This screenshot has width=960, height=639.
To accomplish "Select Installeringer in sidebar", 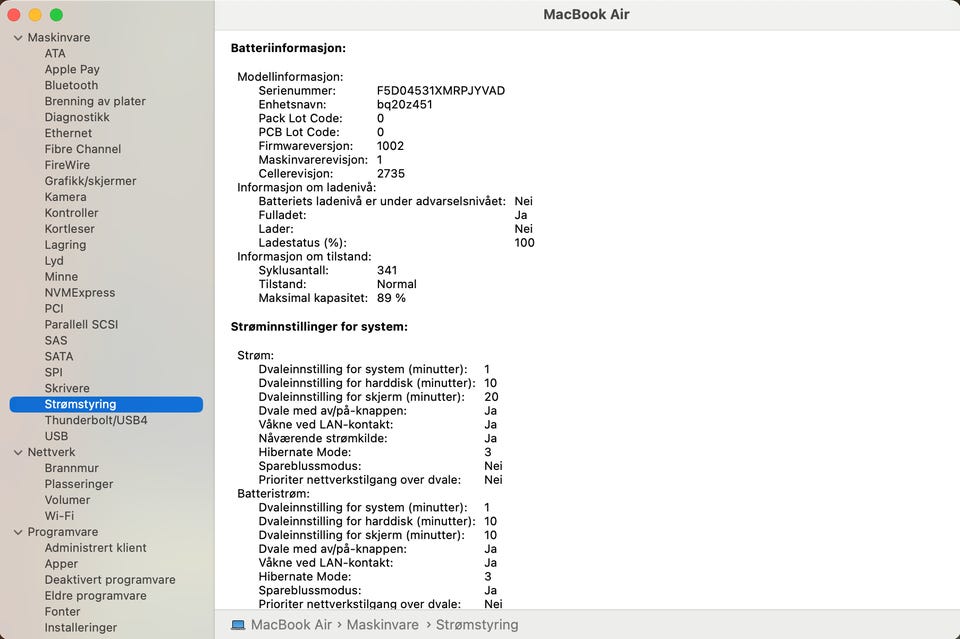I will [81, 627].
